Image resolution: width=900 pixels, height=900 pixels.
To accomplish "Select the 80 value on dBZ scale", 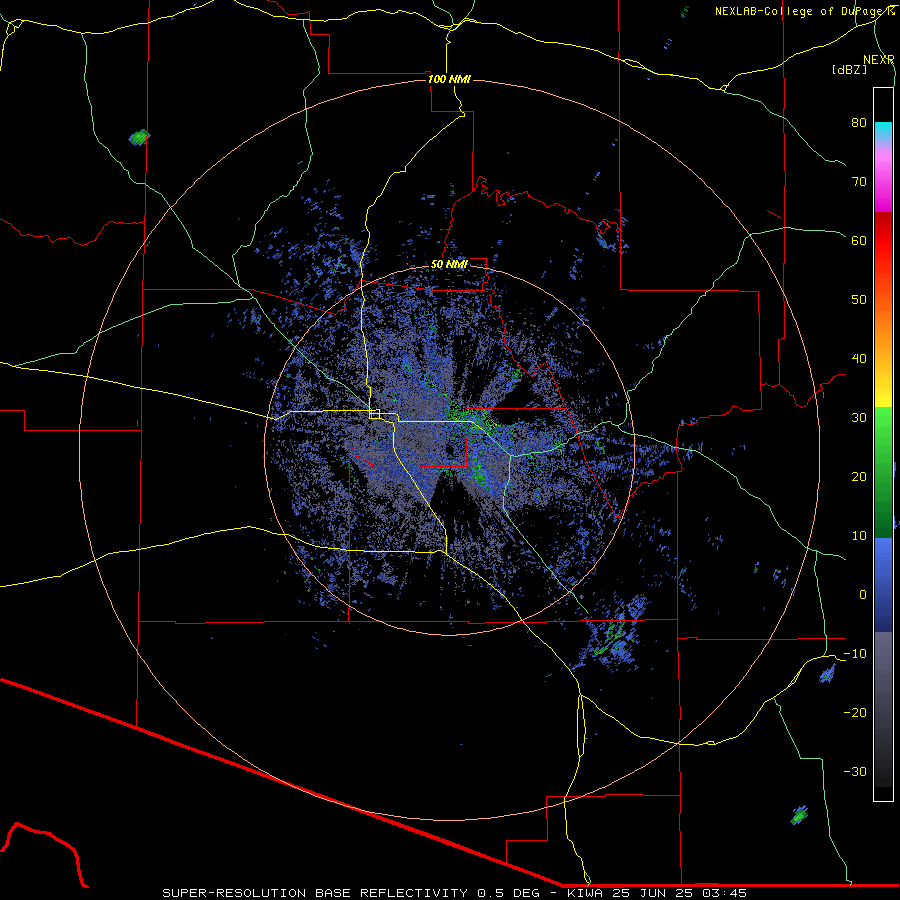I will click(x=859, y=123).
